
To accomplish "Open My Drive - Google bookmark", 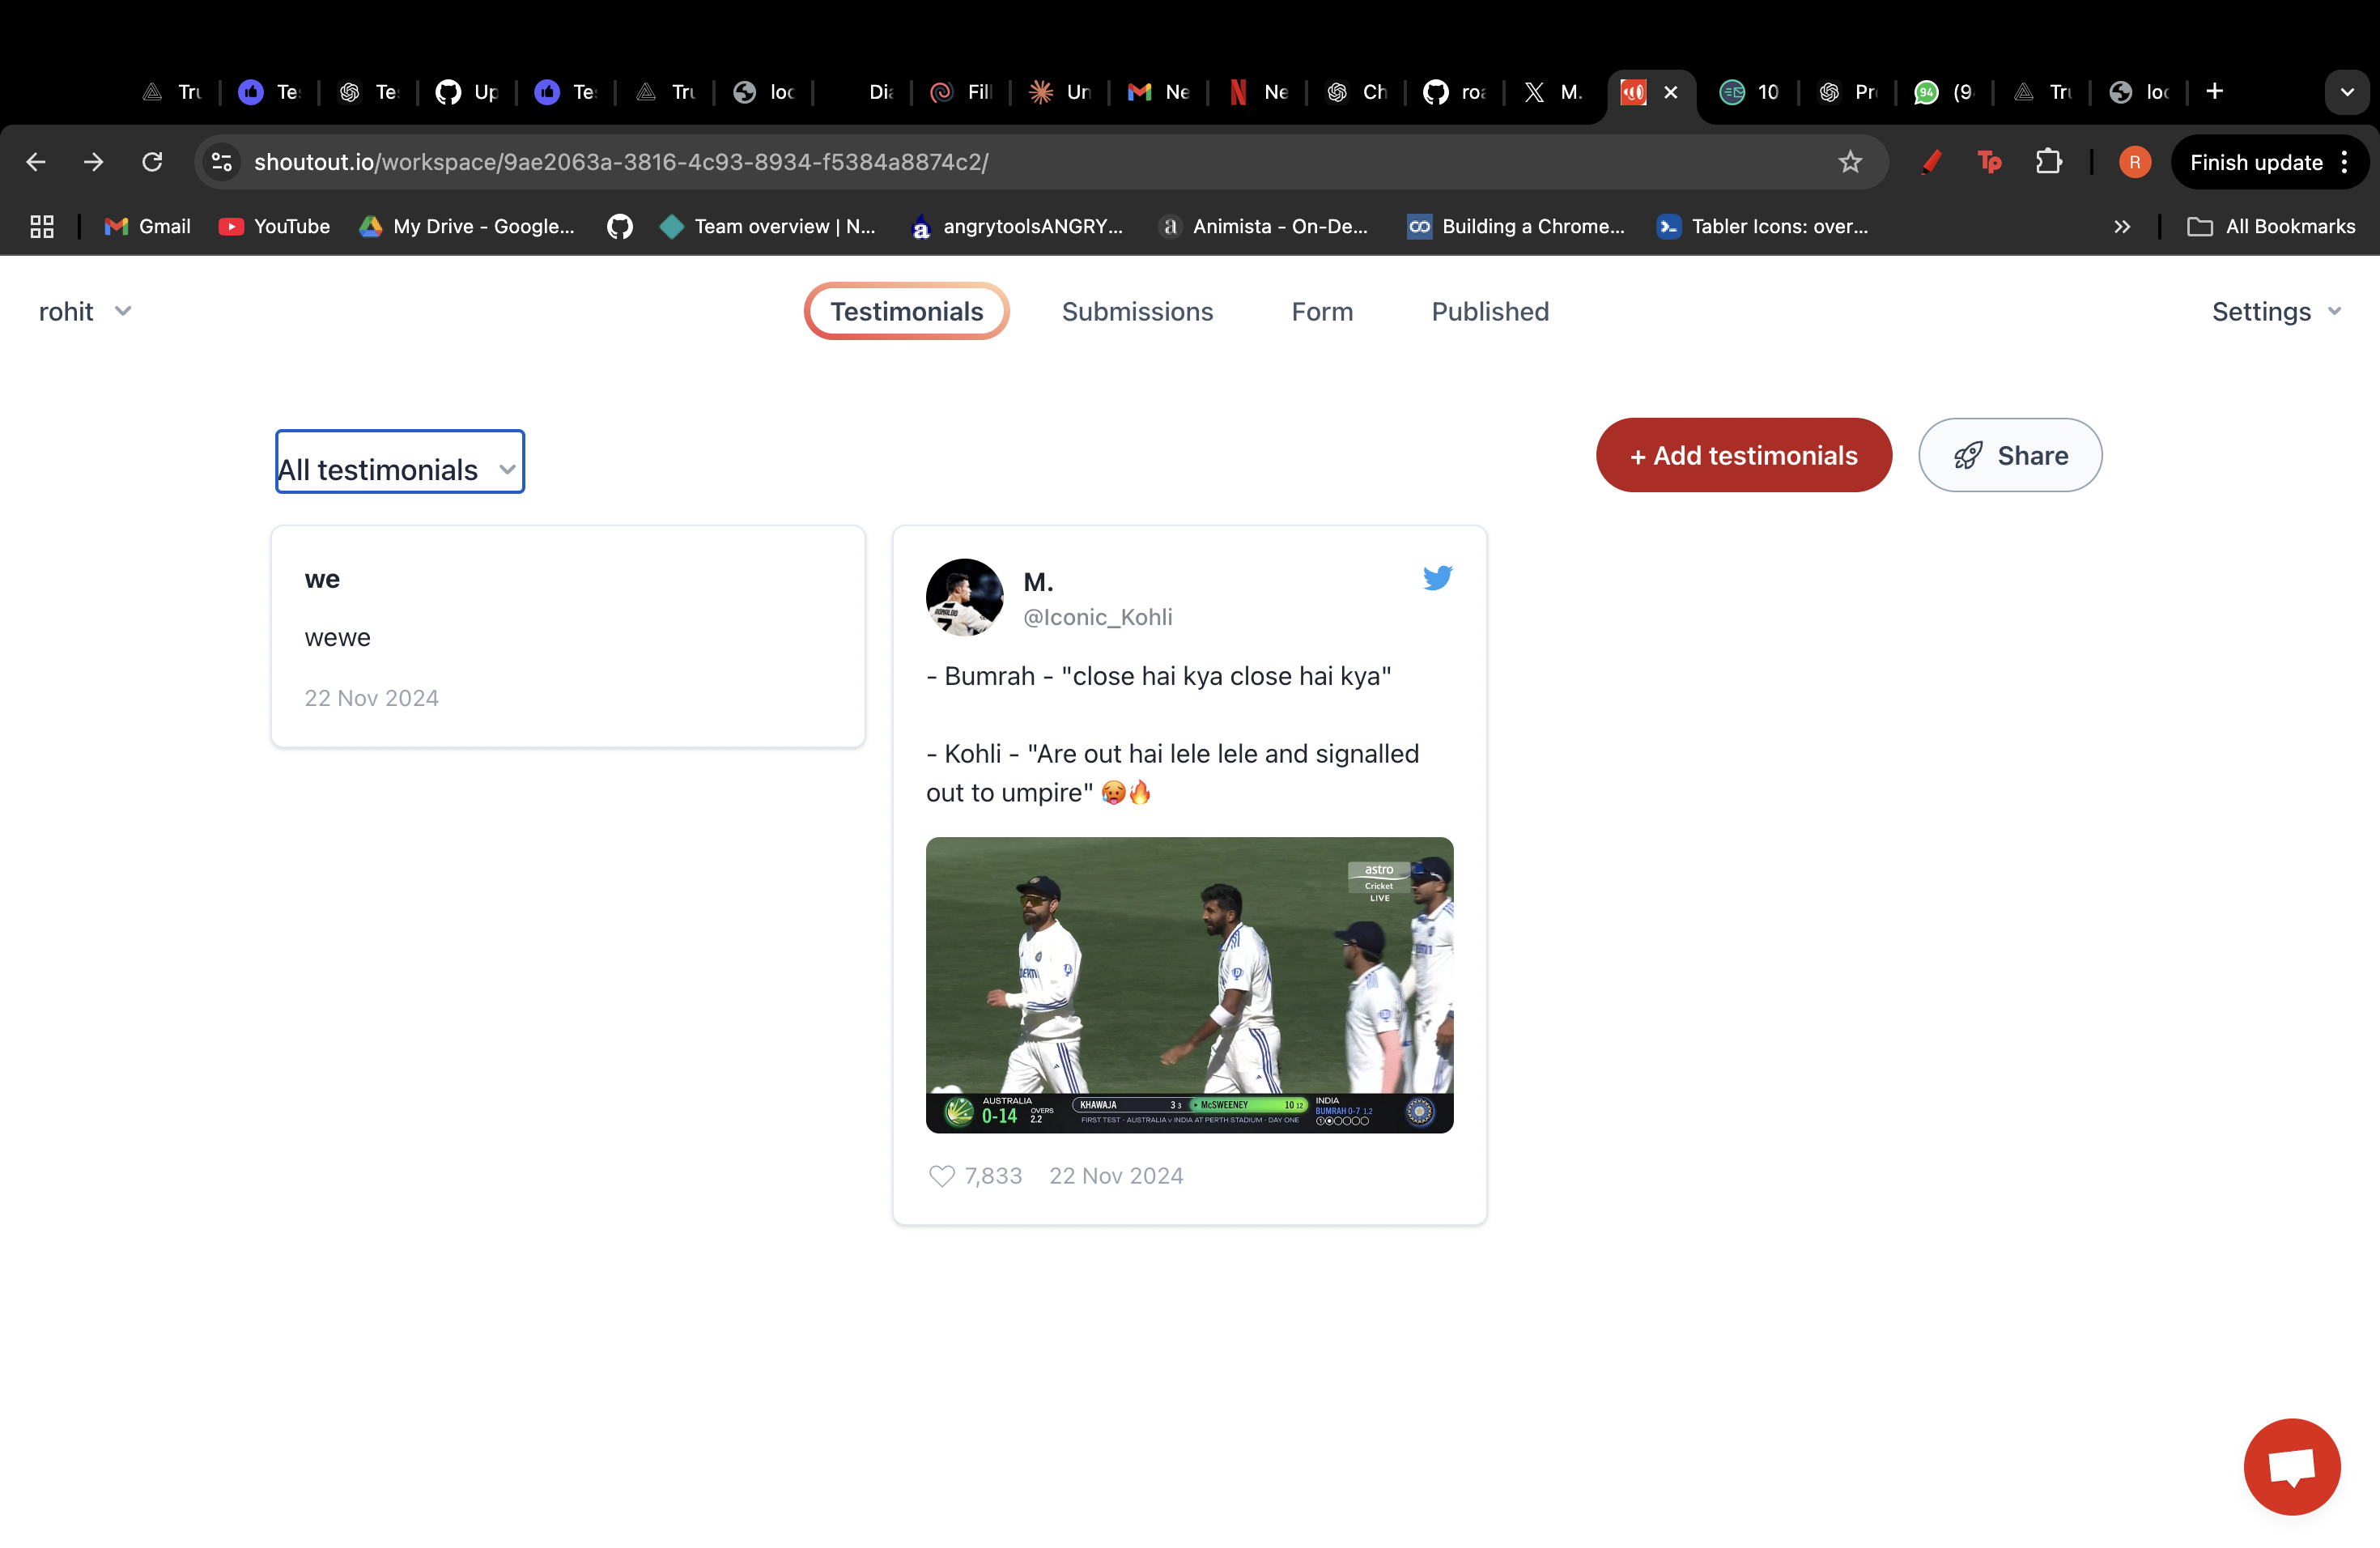I will click(x=467, y=226).
